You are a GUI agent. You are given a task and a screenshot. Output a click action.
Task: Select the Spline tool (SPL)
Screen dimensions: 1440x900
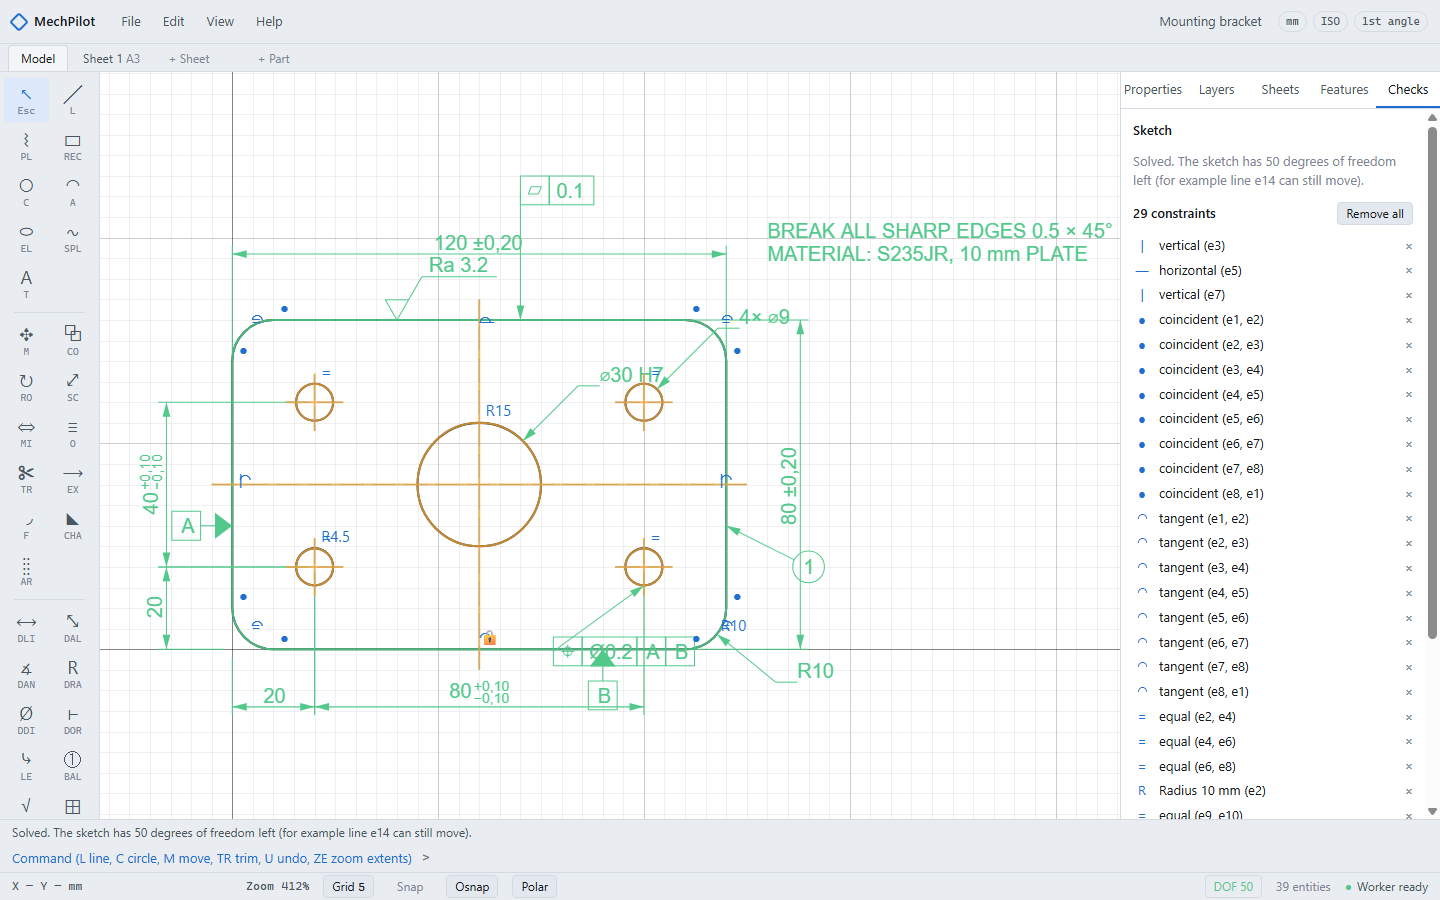73,237
